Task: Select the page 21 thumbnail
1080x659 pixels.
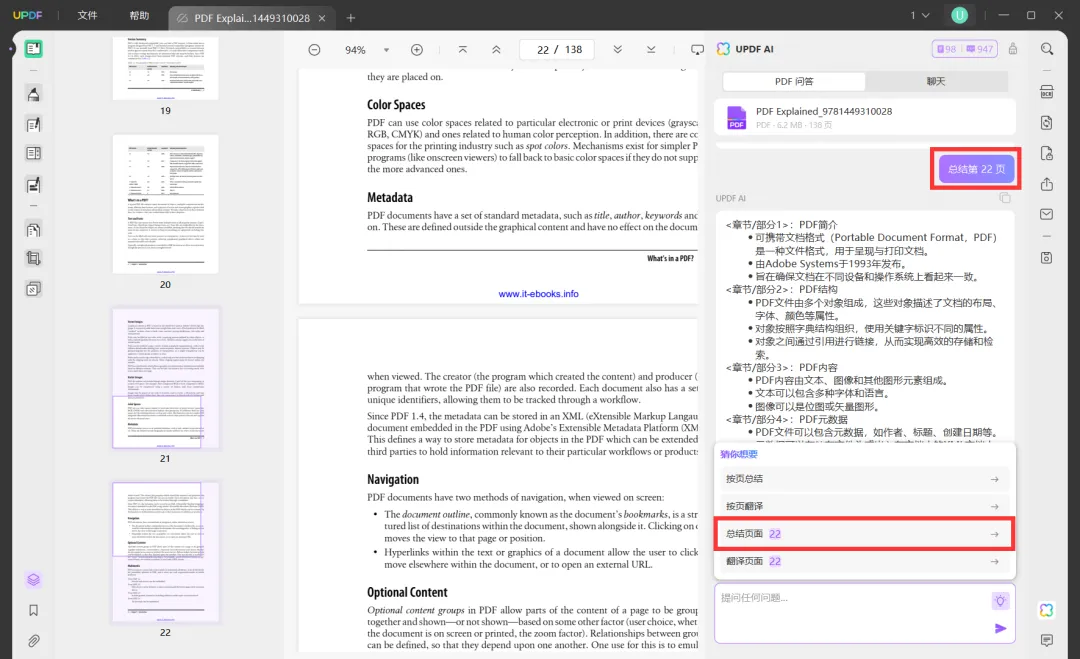Action: 165,380
